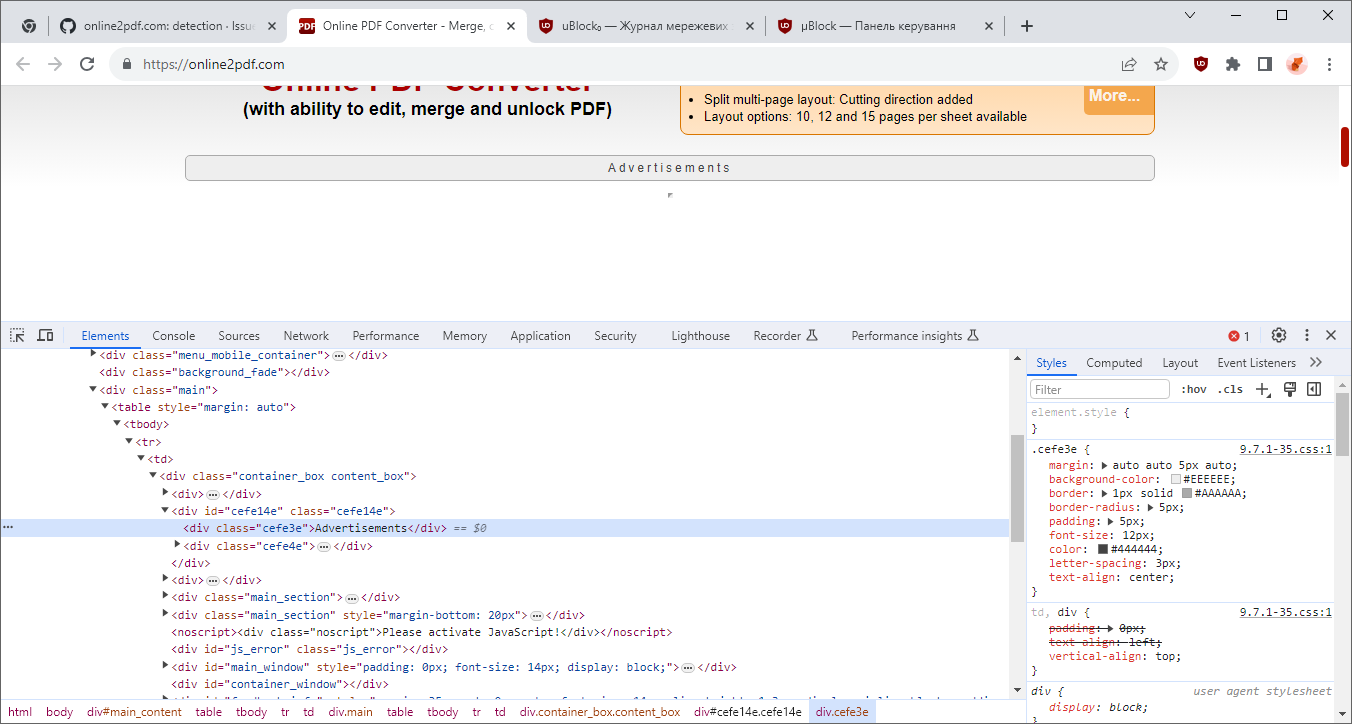Open the uBlock Origin extension icon

pos(1200,63)
